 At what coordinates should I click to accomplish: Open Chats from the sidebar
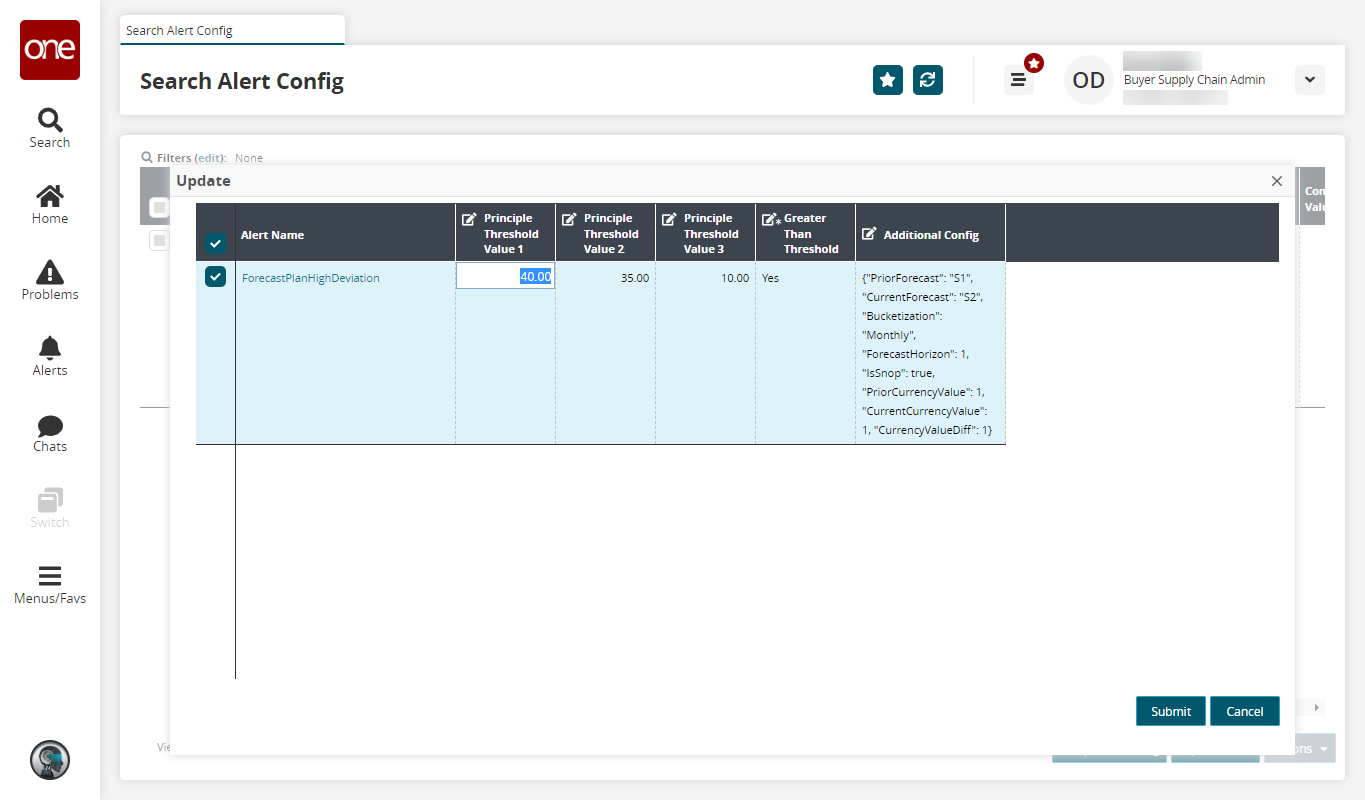point(50,432)
